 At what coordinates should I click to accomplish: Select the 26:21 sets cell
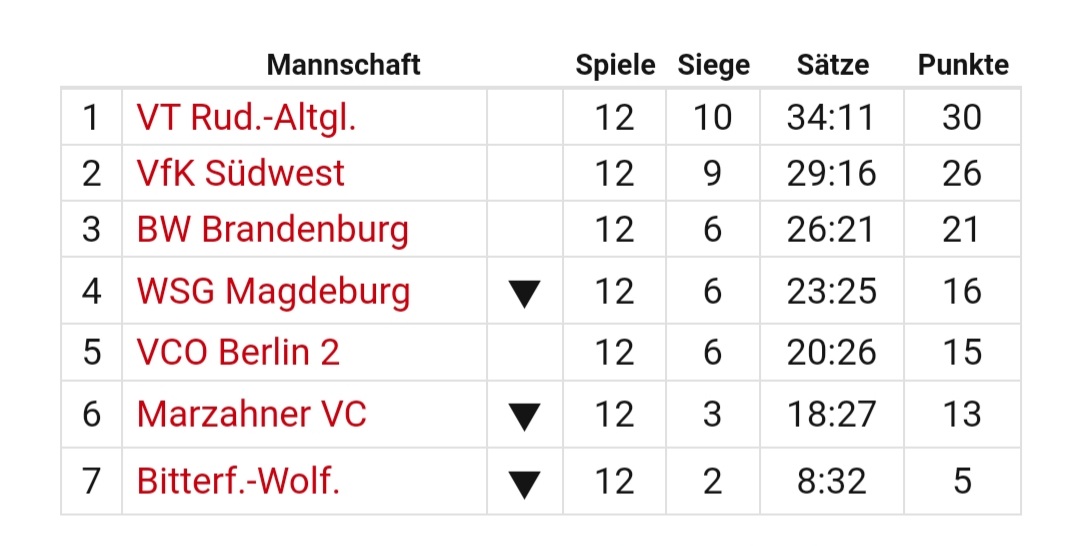click(x=831, y=230)
